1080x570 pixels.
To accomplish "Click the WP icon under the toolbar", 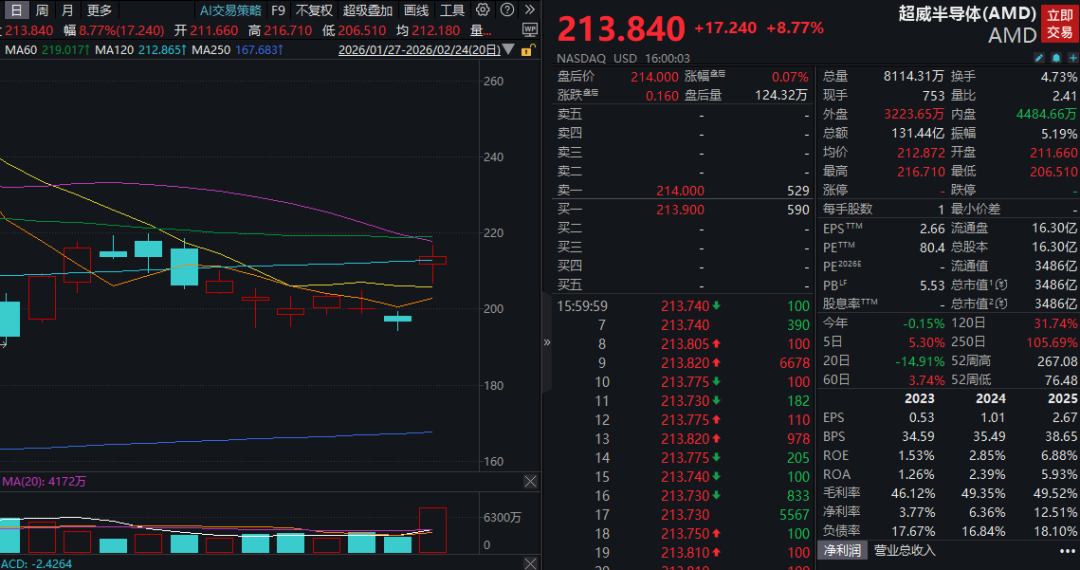I will (x=528, y=31).
